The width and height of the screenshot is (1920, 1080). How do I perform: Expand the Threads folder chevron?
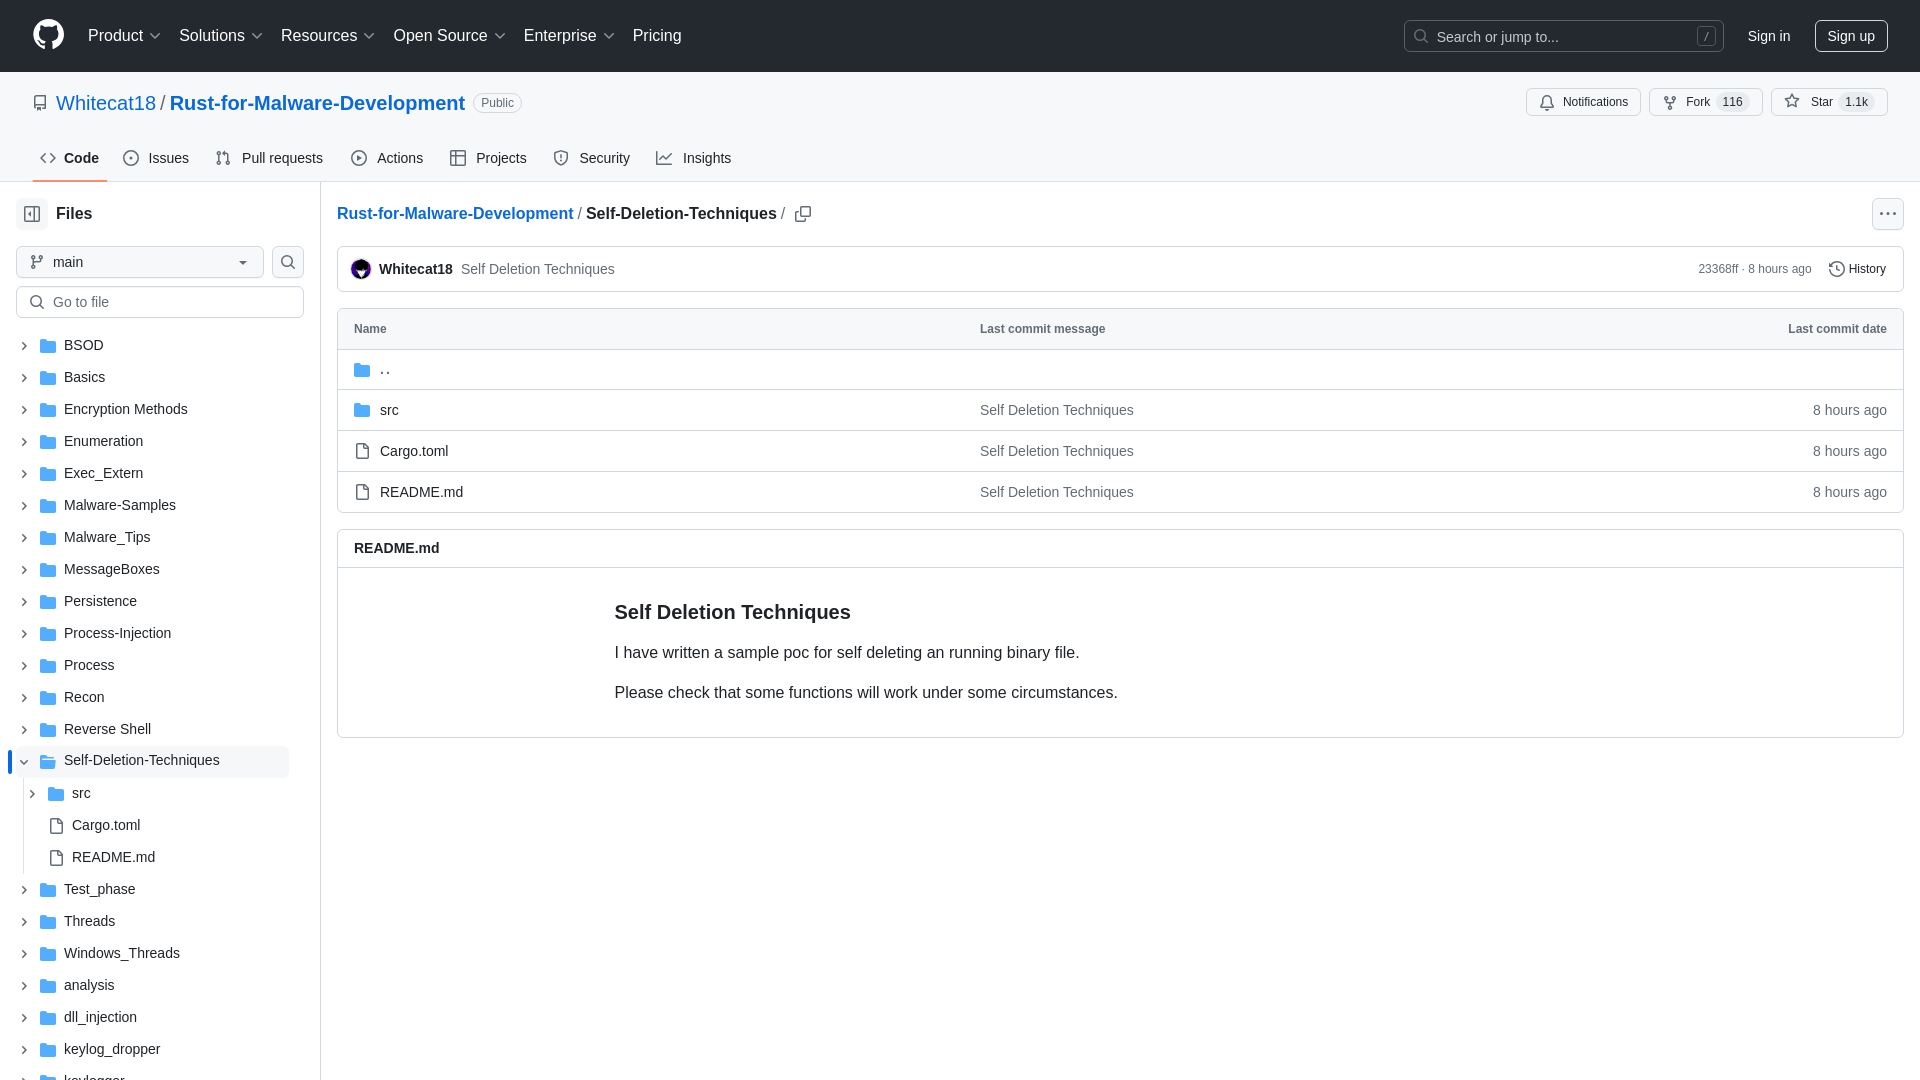click(24, 921)
